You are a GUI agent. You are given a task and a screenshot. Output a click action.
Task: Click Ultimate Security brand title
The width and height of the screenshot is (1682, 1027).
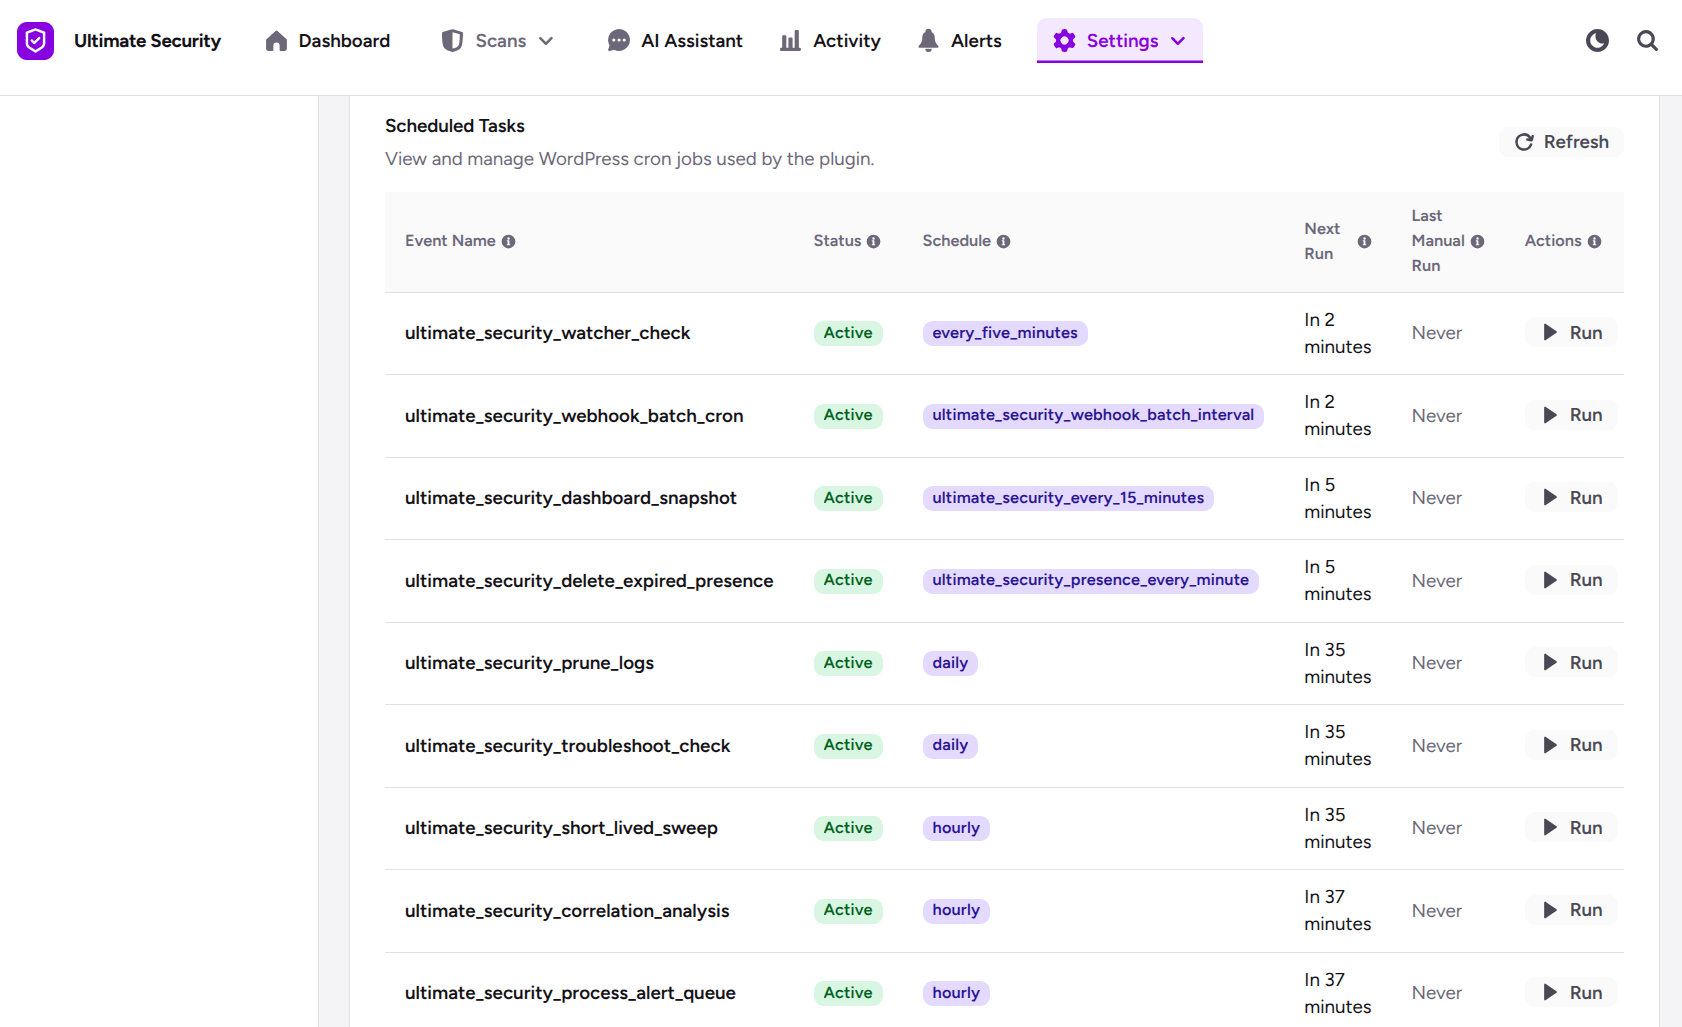(x=147, y=41)
